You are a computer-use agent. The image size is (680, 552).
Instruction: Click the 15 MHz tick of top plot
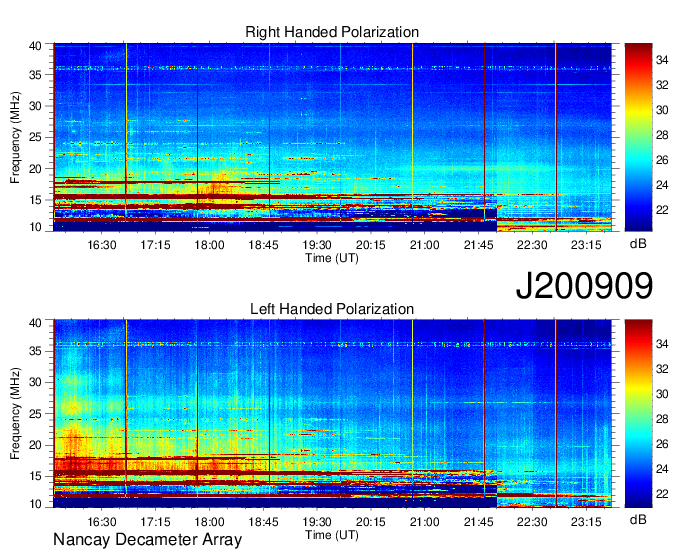(36, 200)
